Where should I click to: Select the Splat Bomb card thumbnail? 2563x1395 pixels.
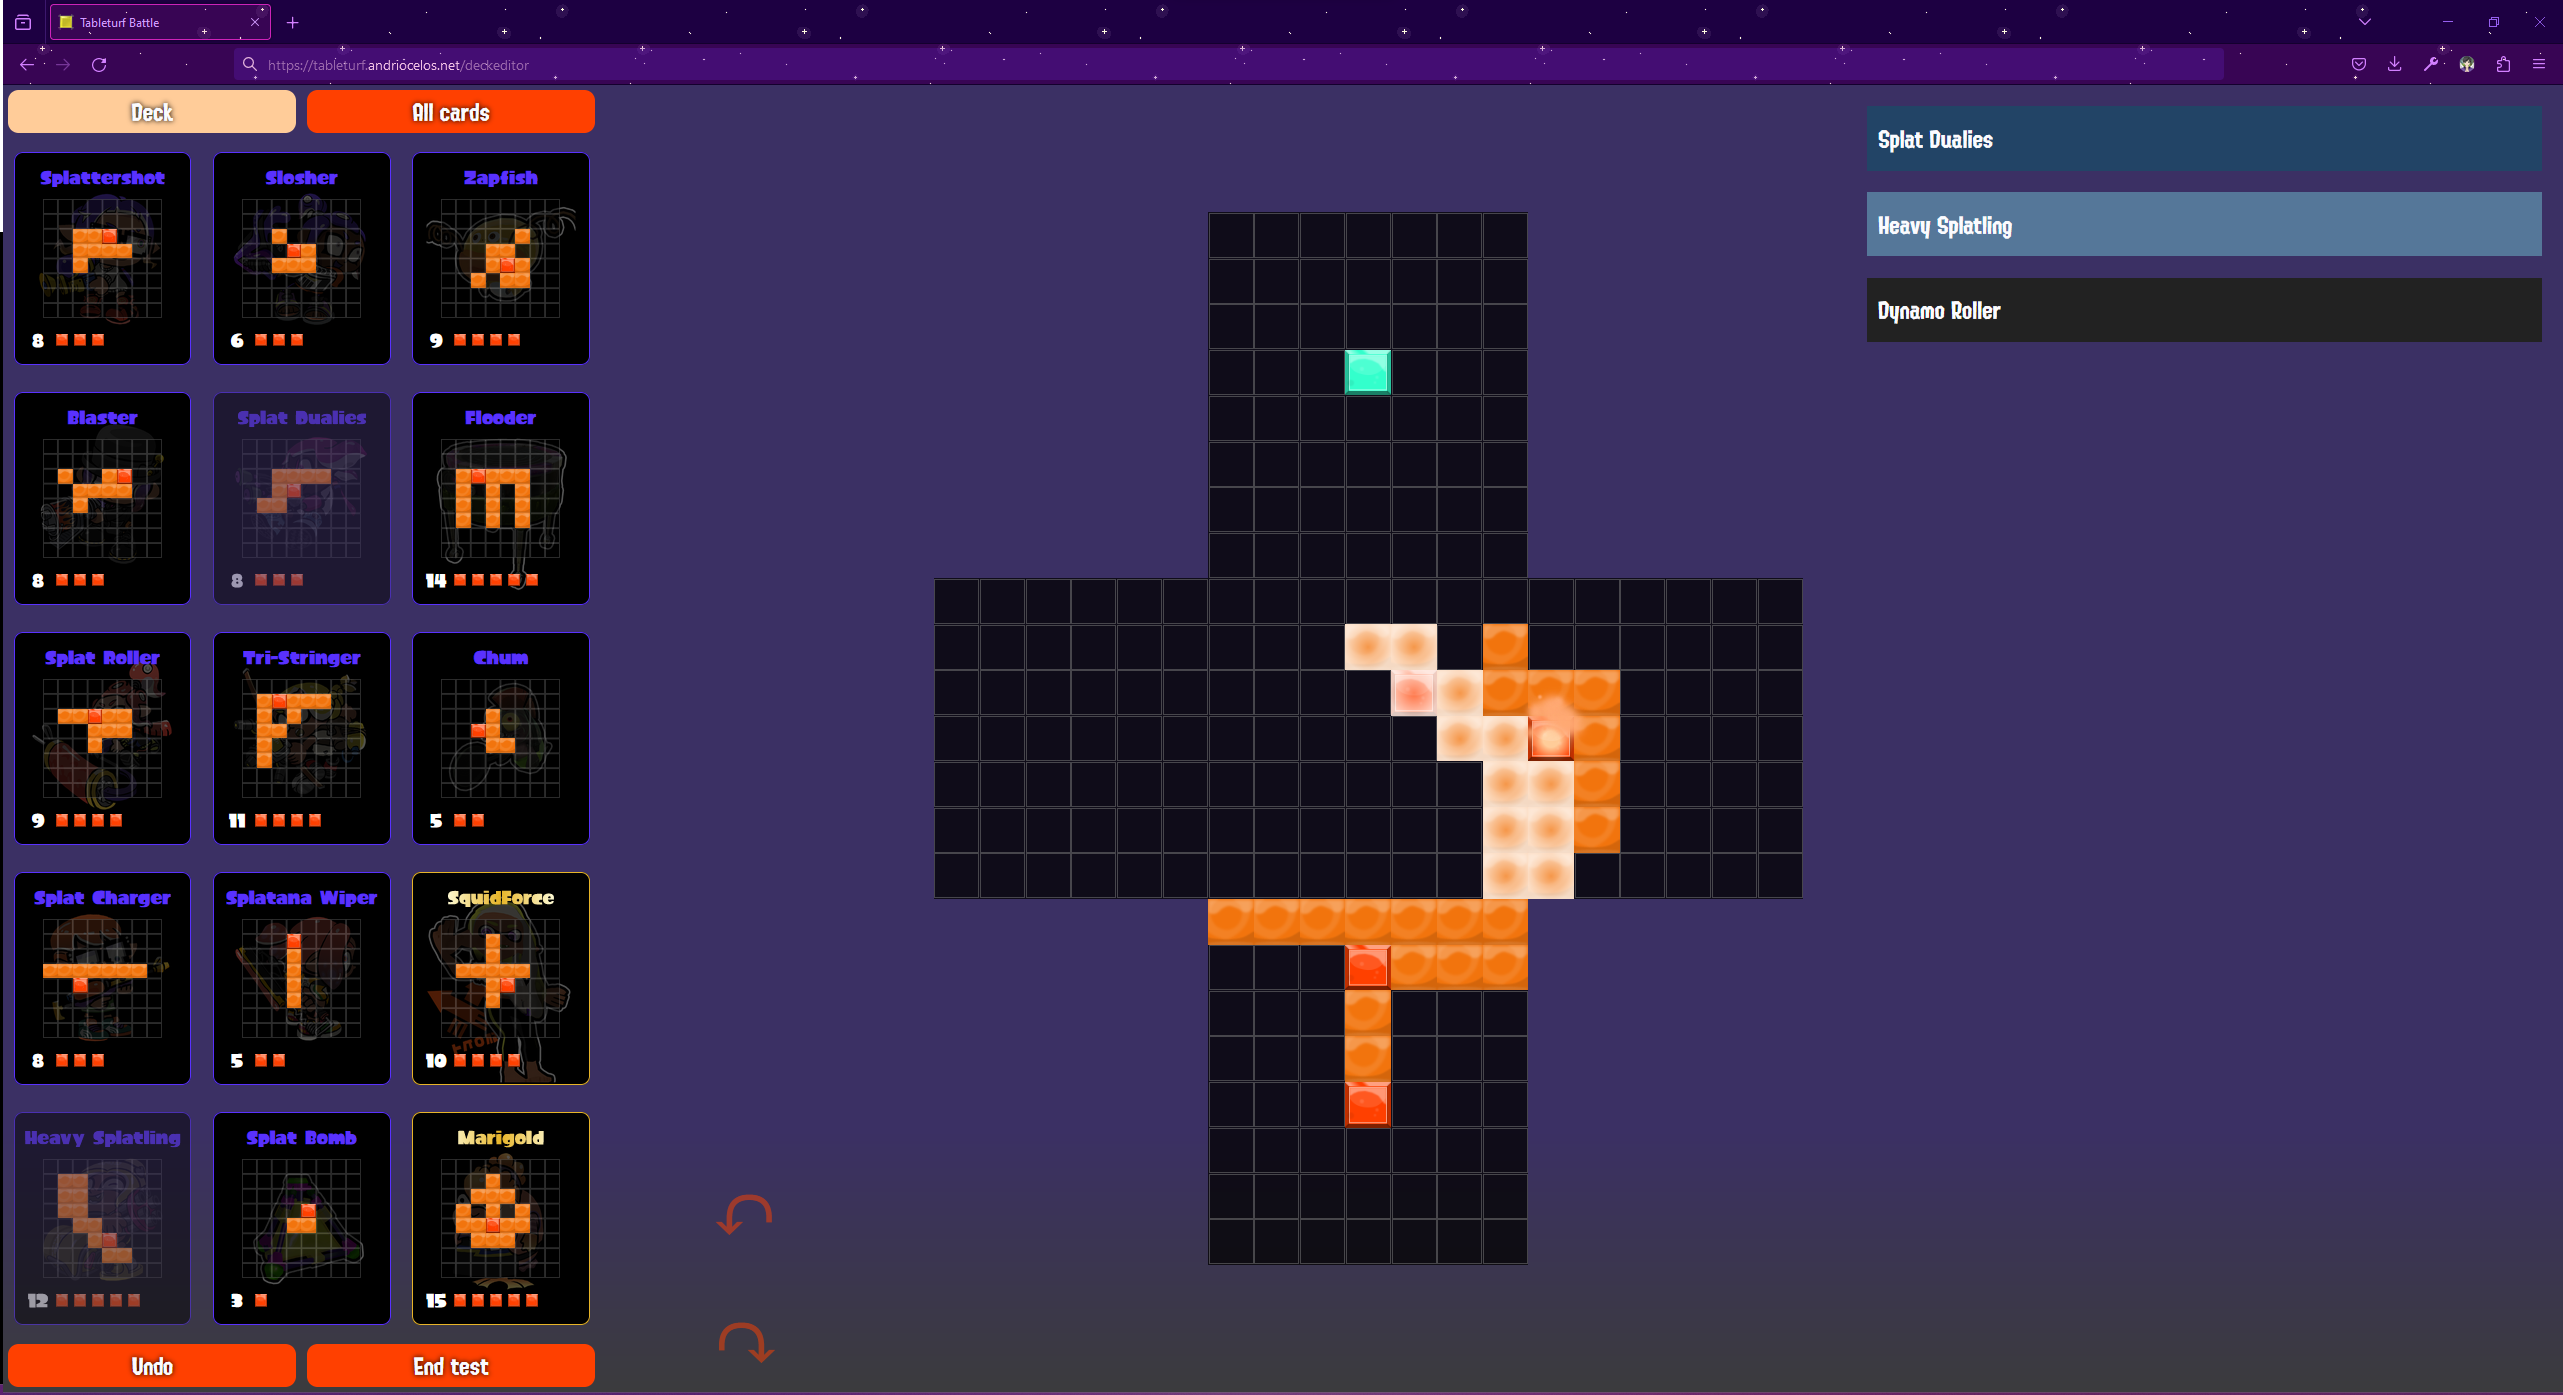pos(301,1219)
